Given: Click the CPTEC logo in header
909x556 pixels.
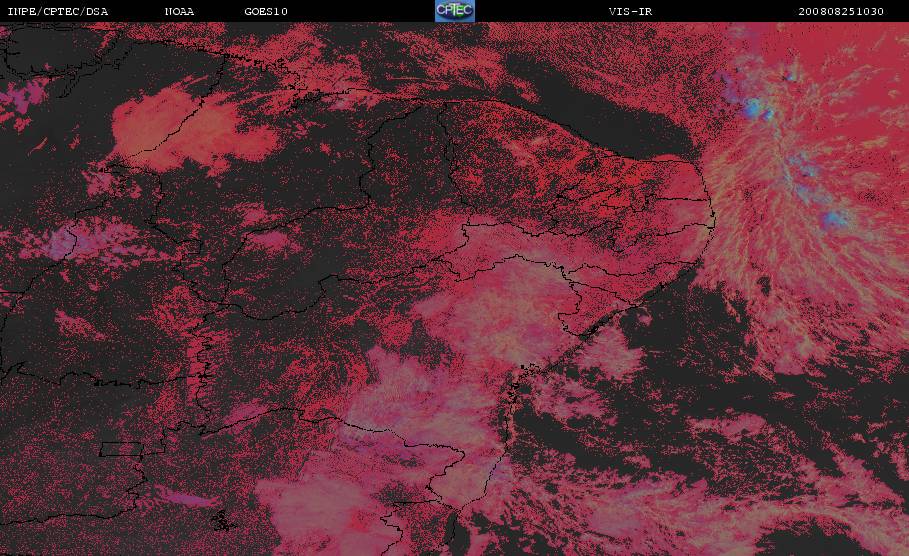Looking at the screenshot, I should pos(454,11).
